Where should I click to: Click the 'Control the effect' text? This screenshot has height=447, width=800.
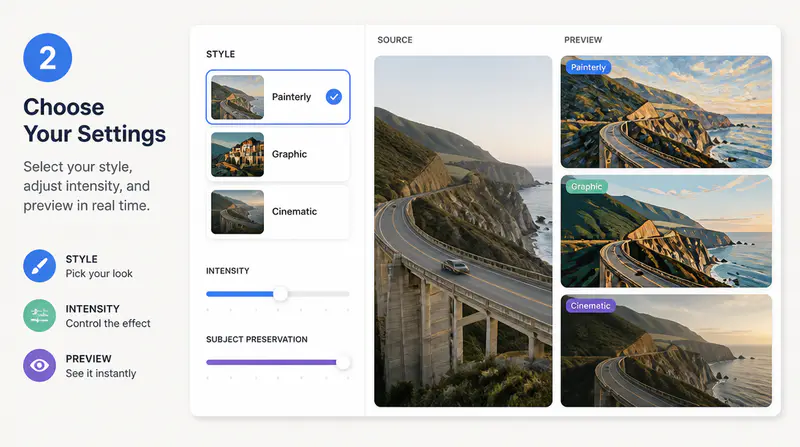pos(108,324)
